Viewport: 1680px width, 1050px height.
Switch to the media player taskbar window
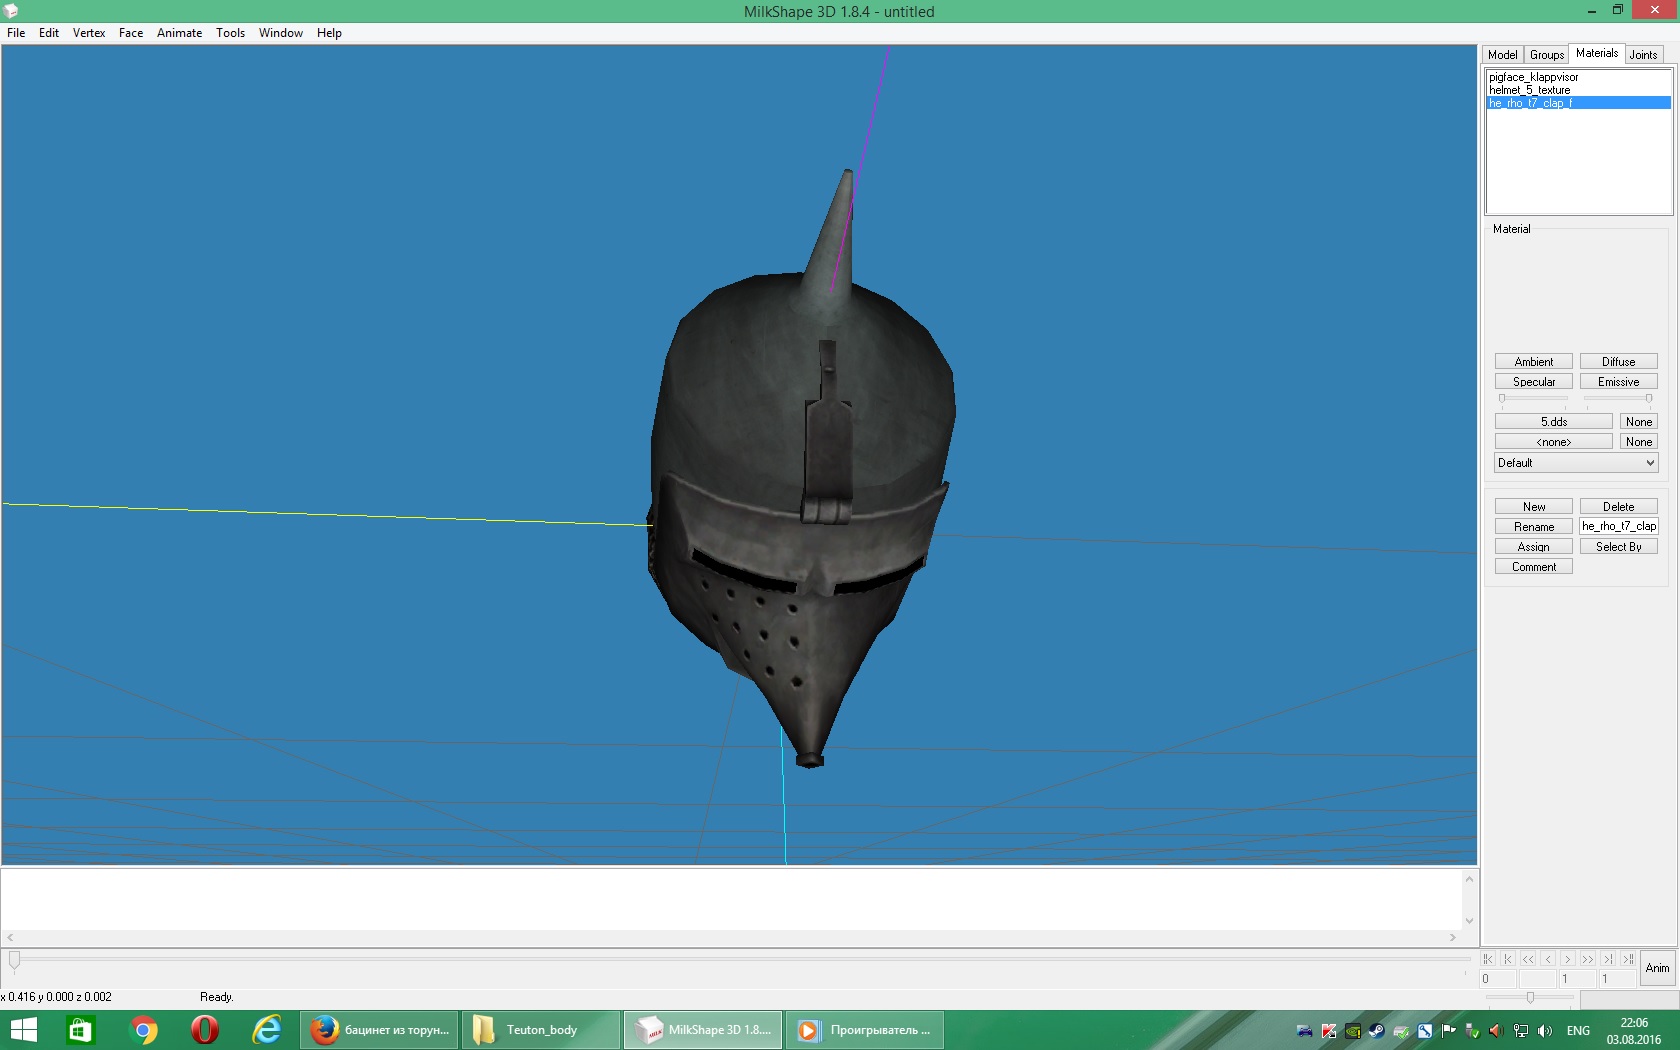tap(865, 1030)
